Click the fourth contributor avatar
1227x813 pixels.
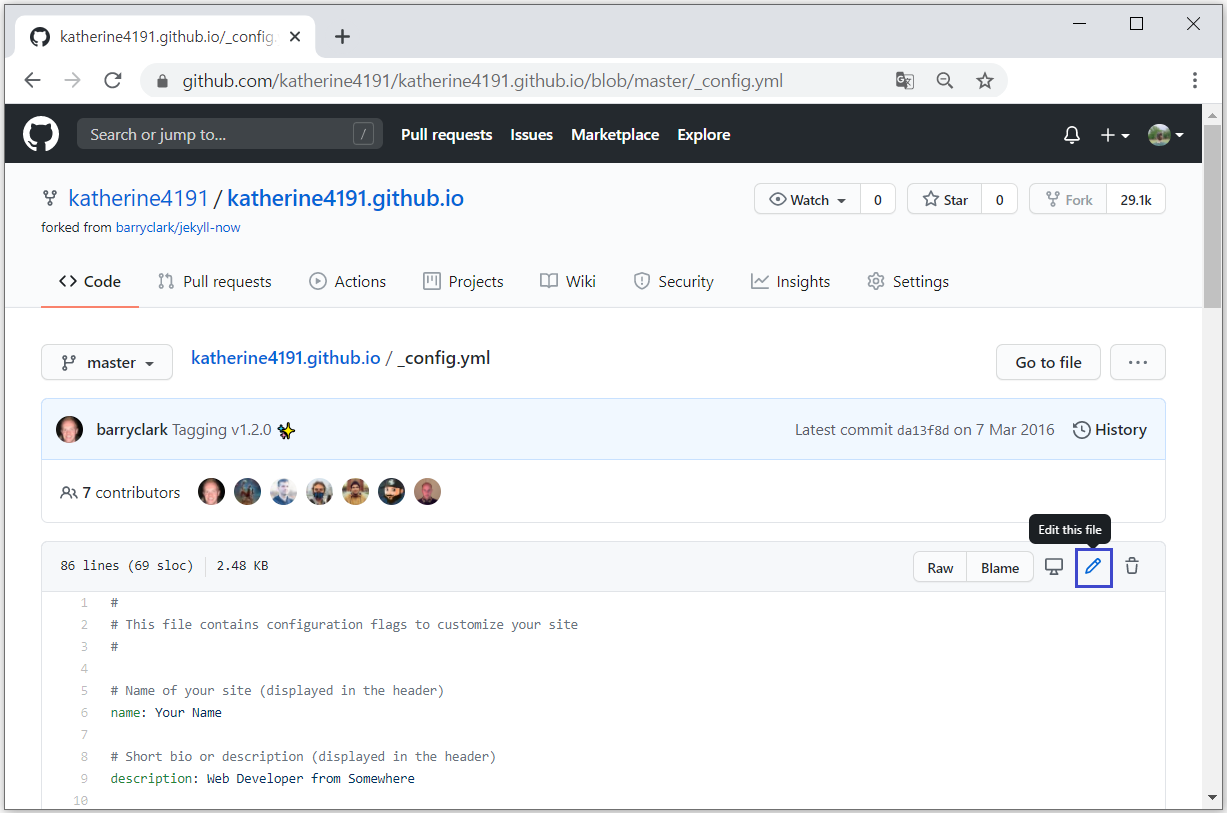(x=319, y=492)
